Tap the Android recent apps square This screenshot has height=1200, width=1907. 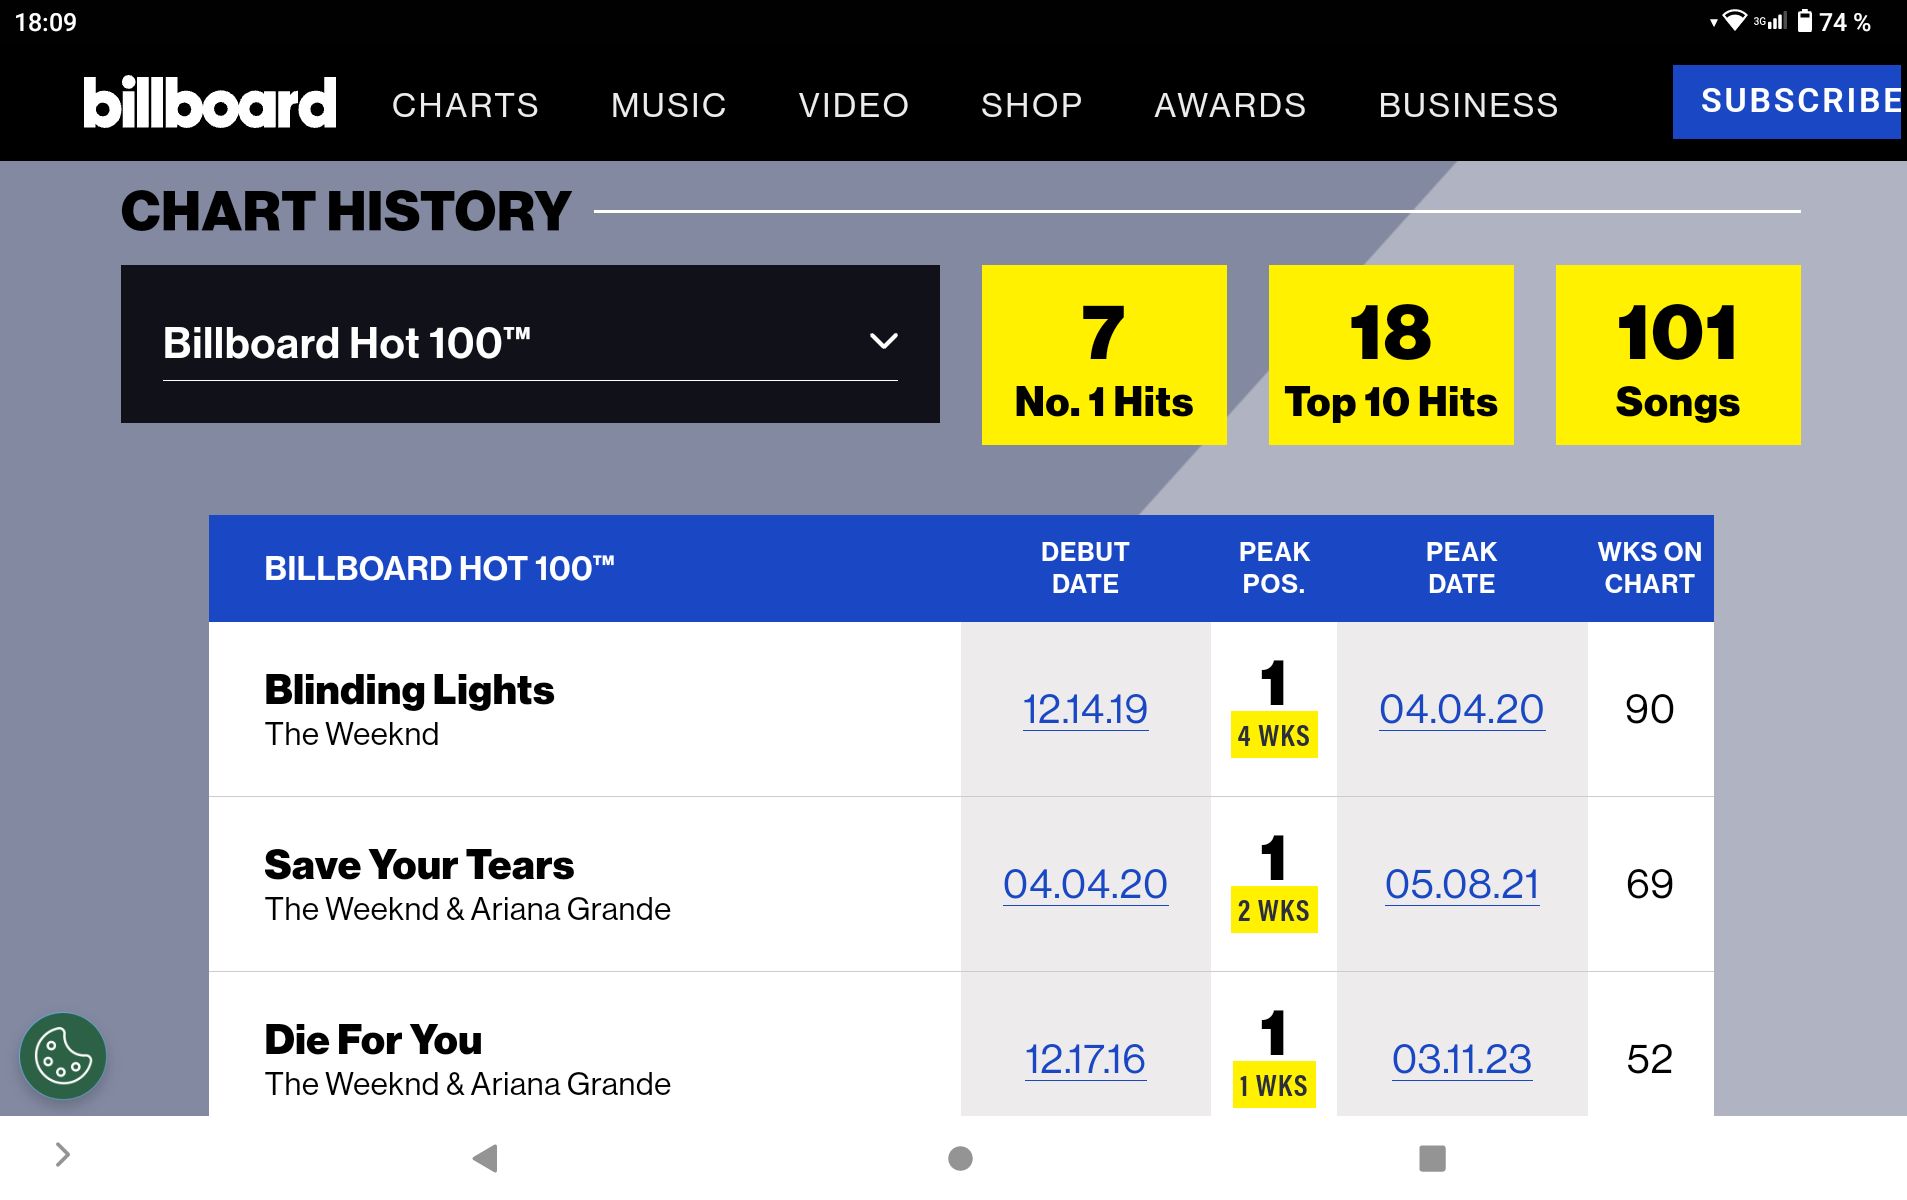click(x=1432, y=1158)
